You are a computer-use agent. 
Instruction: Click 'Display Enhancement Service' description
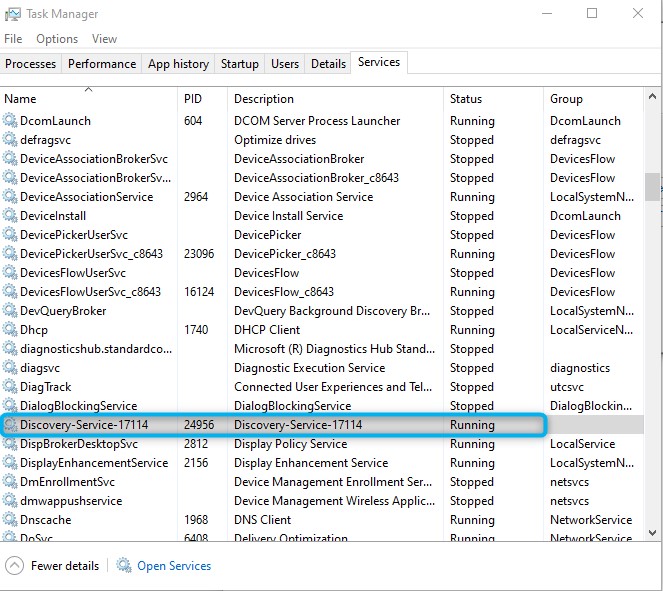pos(311,463)
